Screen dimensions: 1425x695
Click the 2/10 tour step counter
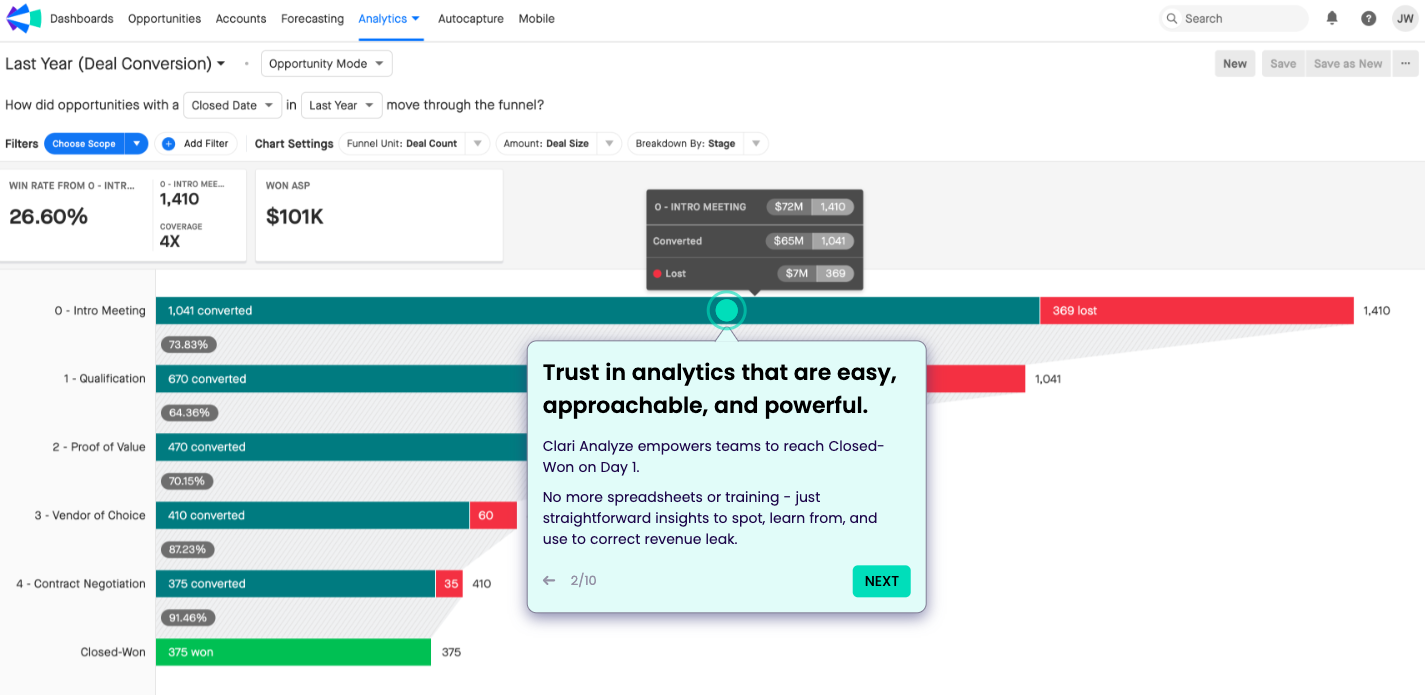(x=583, y=581)
